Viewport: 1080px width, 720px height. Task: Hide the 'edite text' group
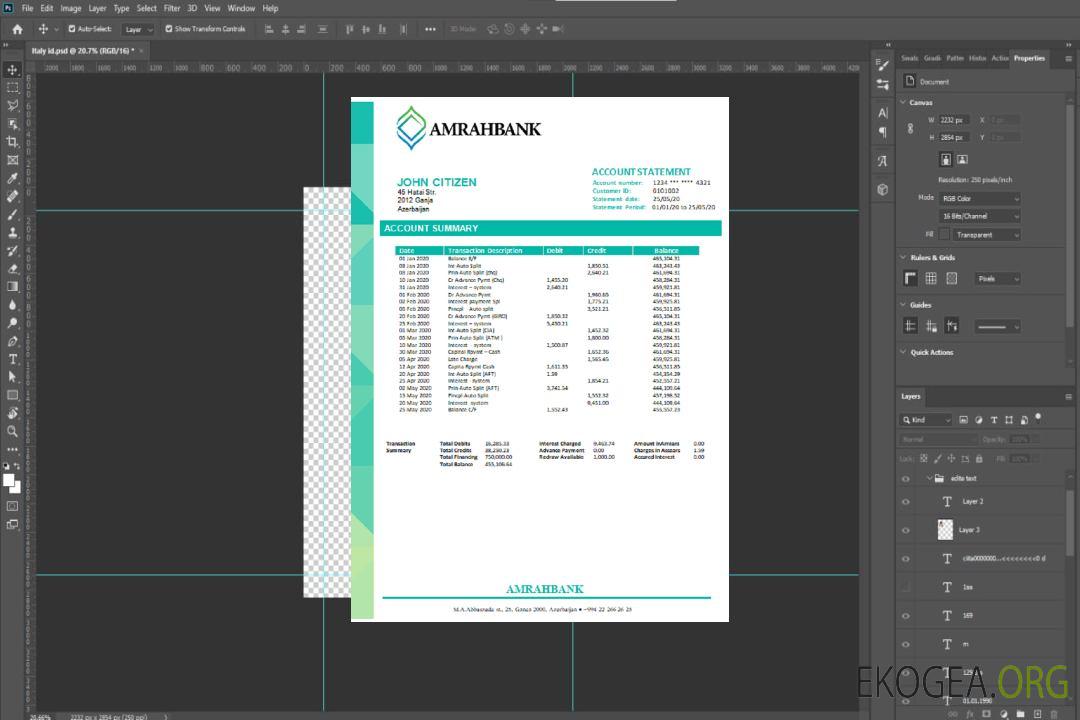[906, 479]
